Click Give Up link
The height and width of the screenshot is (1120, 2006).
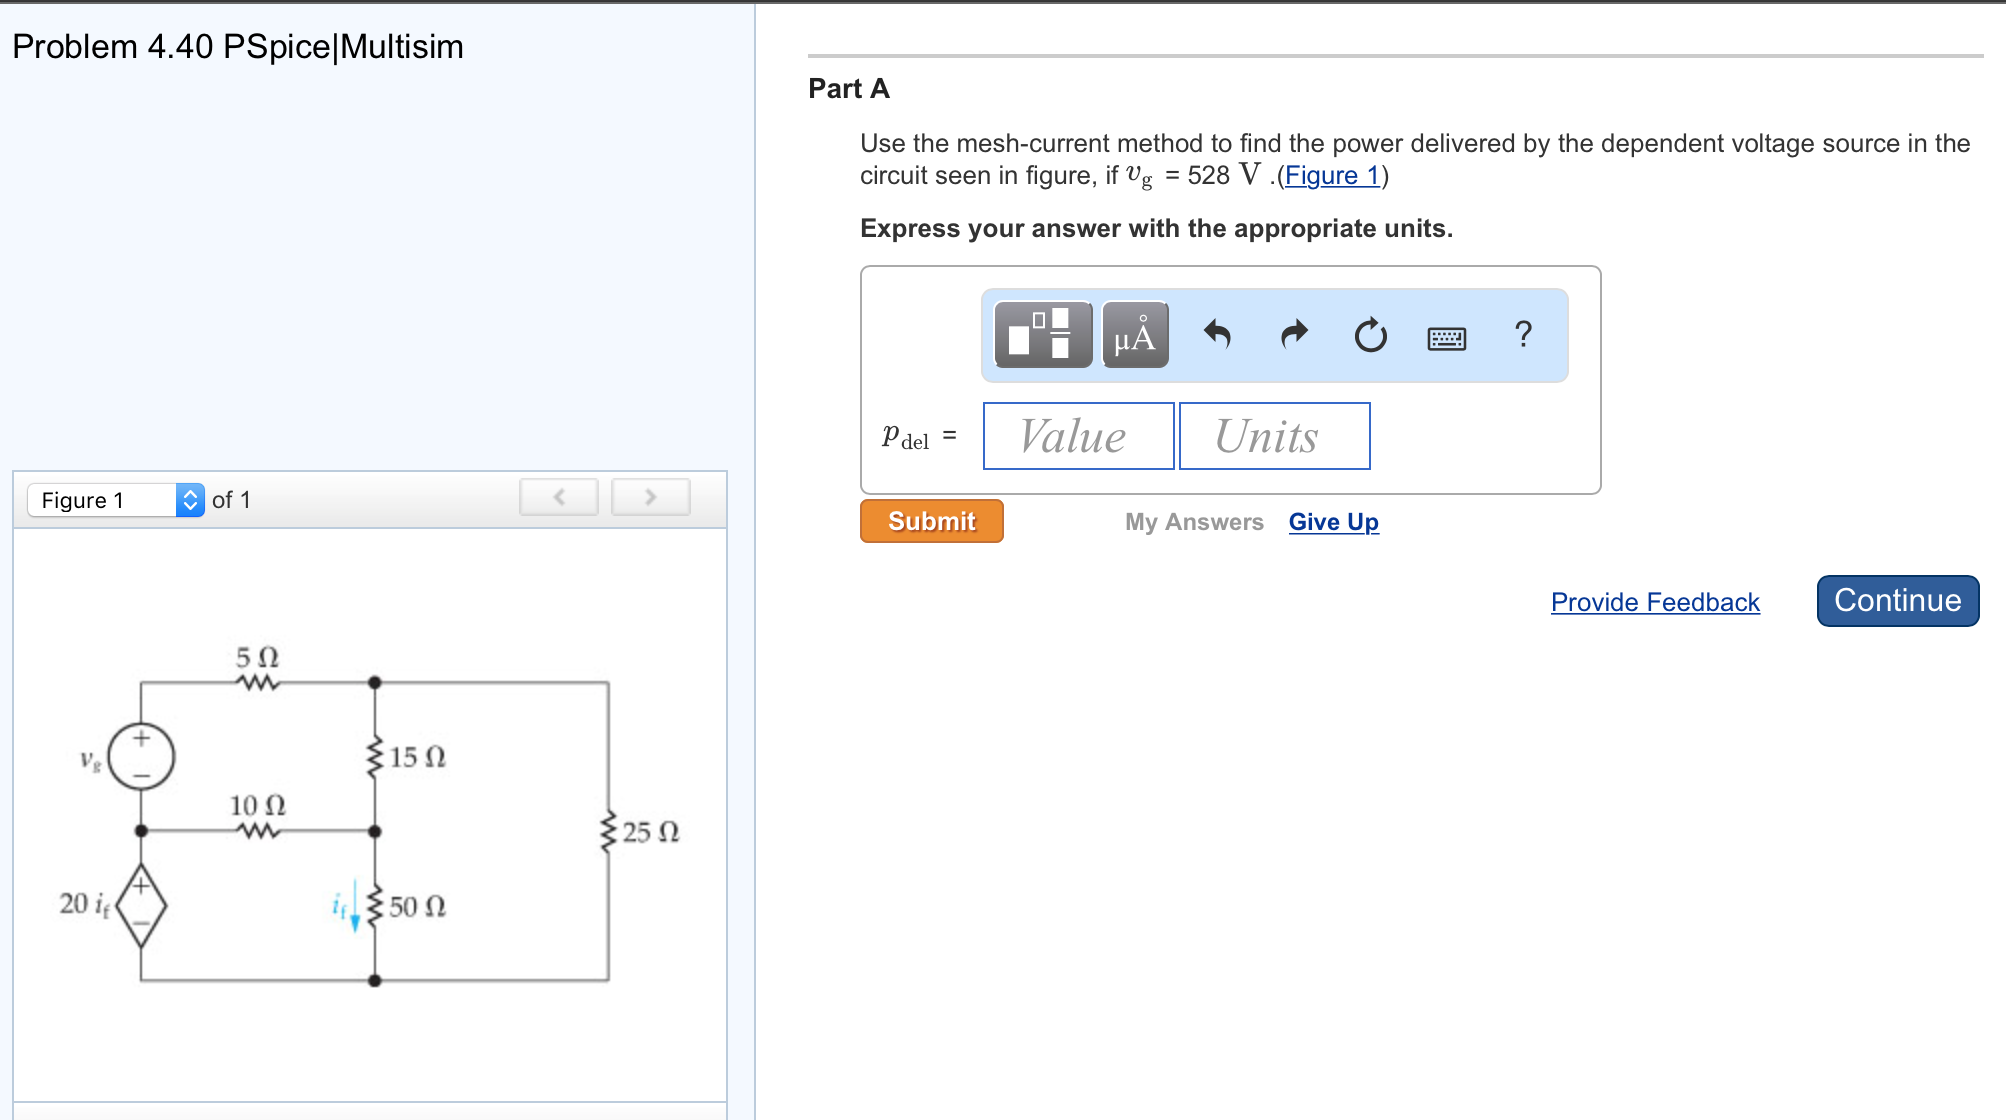(1333, 521)
